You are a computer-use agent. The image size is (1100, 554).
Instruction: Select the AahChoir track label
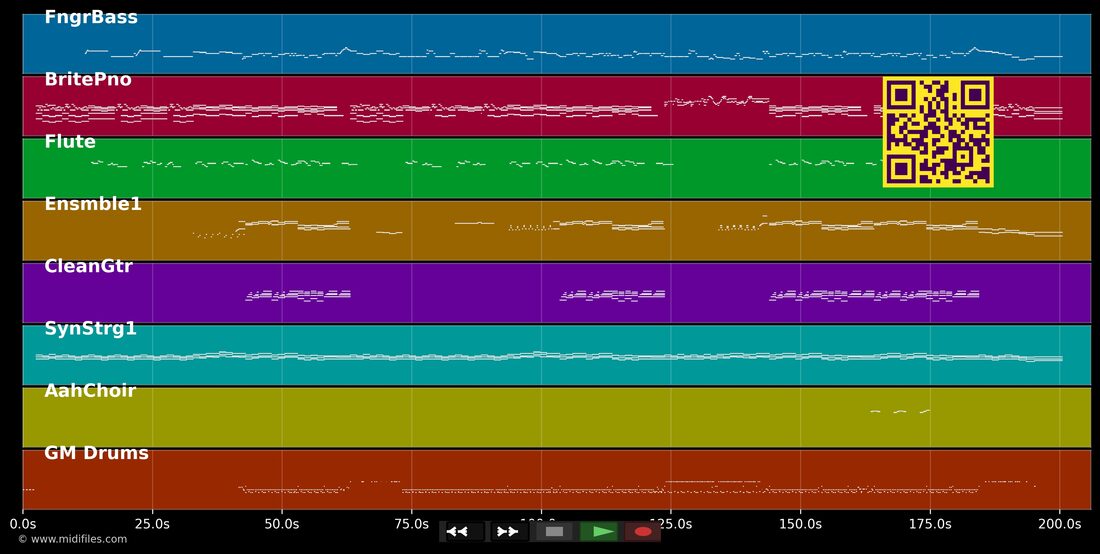coord(90,391)
